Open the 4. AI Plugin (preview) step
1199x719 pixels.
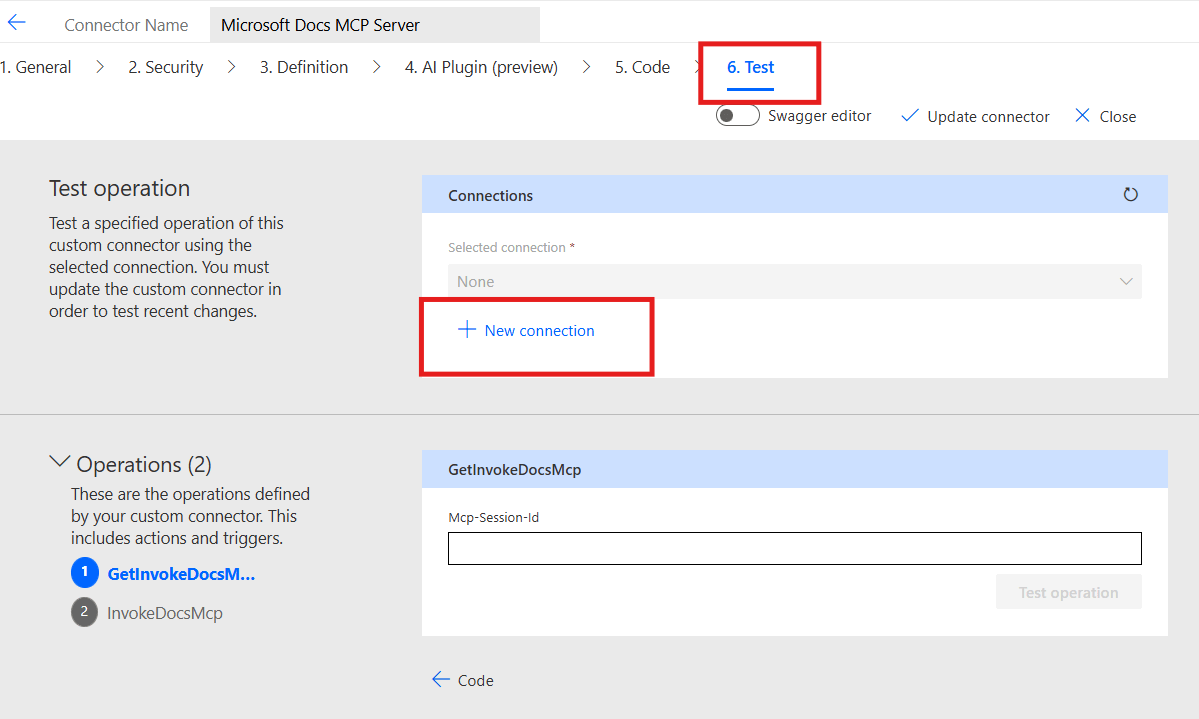[481, 67]
